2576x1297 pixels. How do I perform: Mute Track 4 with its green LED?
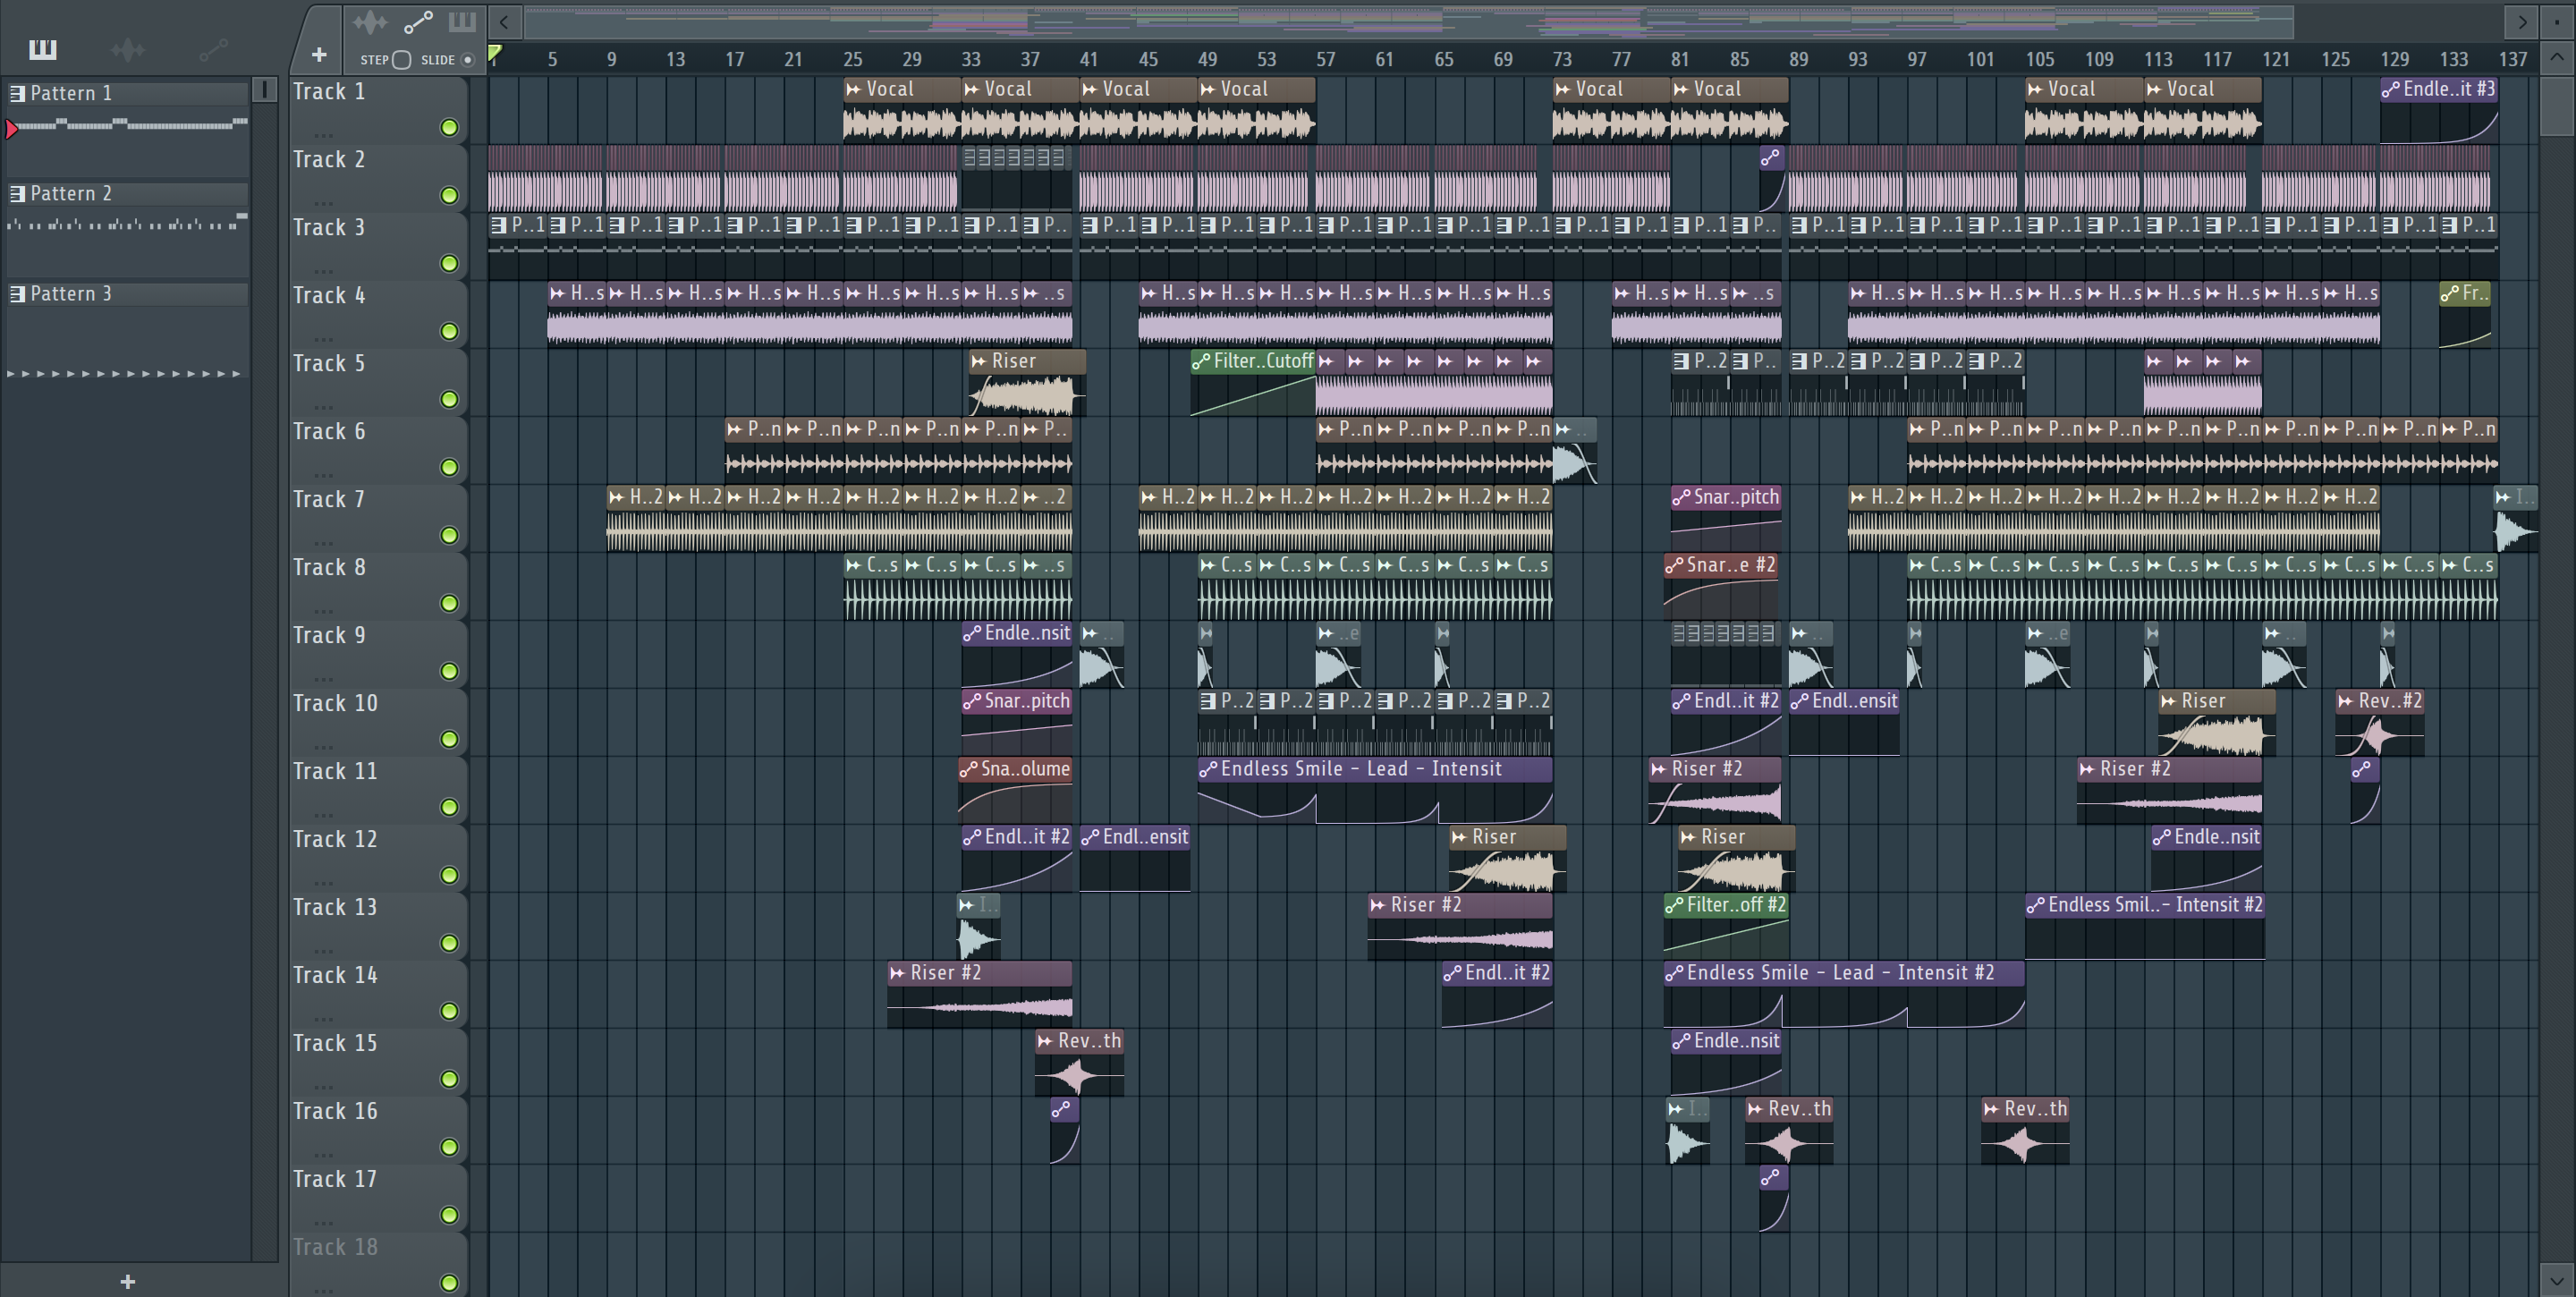(449, 331)
